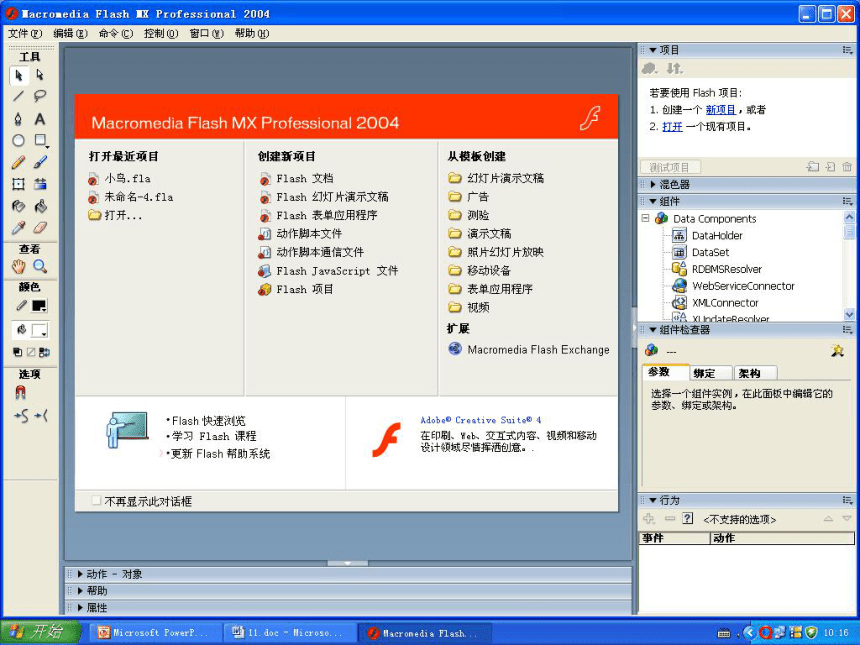Open the 编辑 menu
The image size is (860, 645).
[x=70, y=33]
